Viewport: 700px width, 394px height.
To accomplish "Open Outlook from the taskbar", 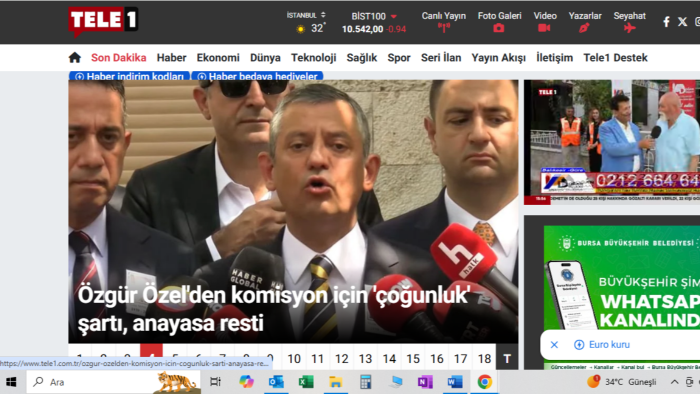I will point(276,382).
